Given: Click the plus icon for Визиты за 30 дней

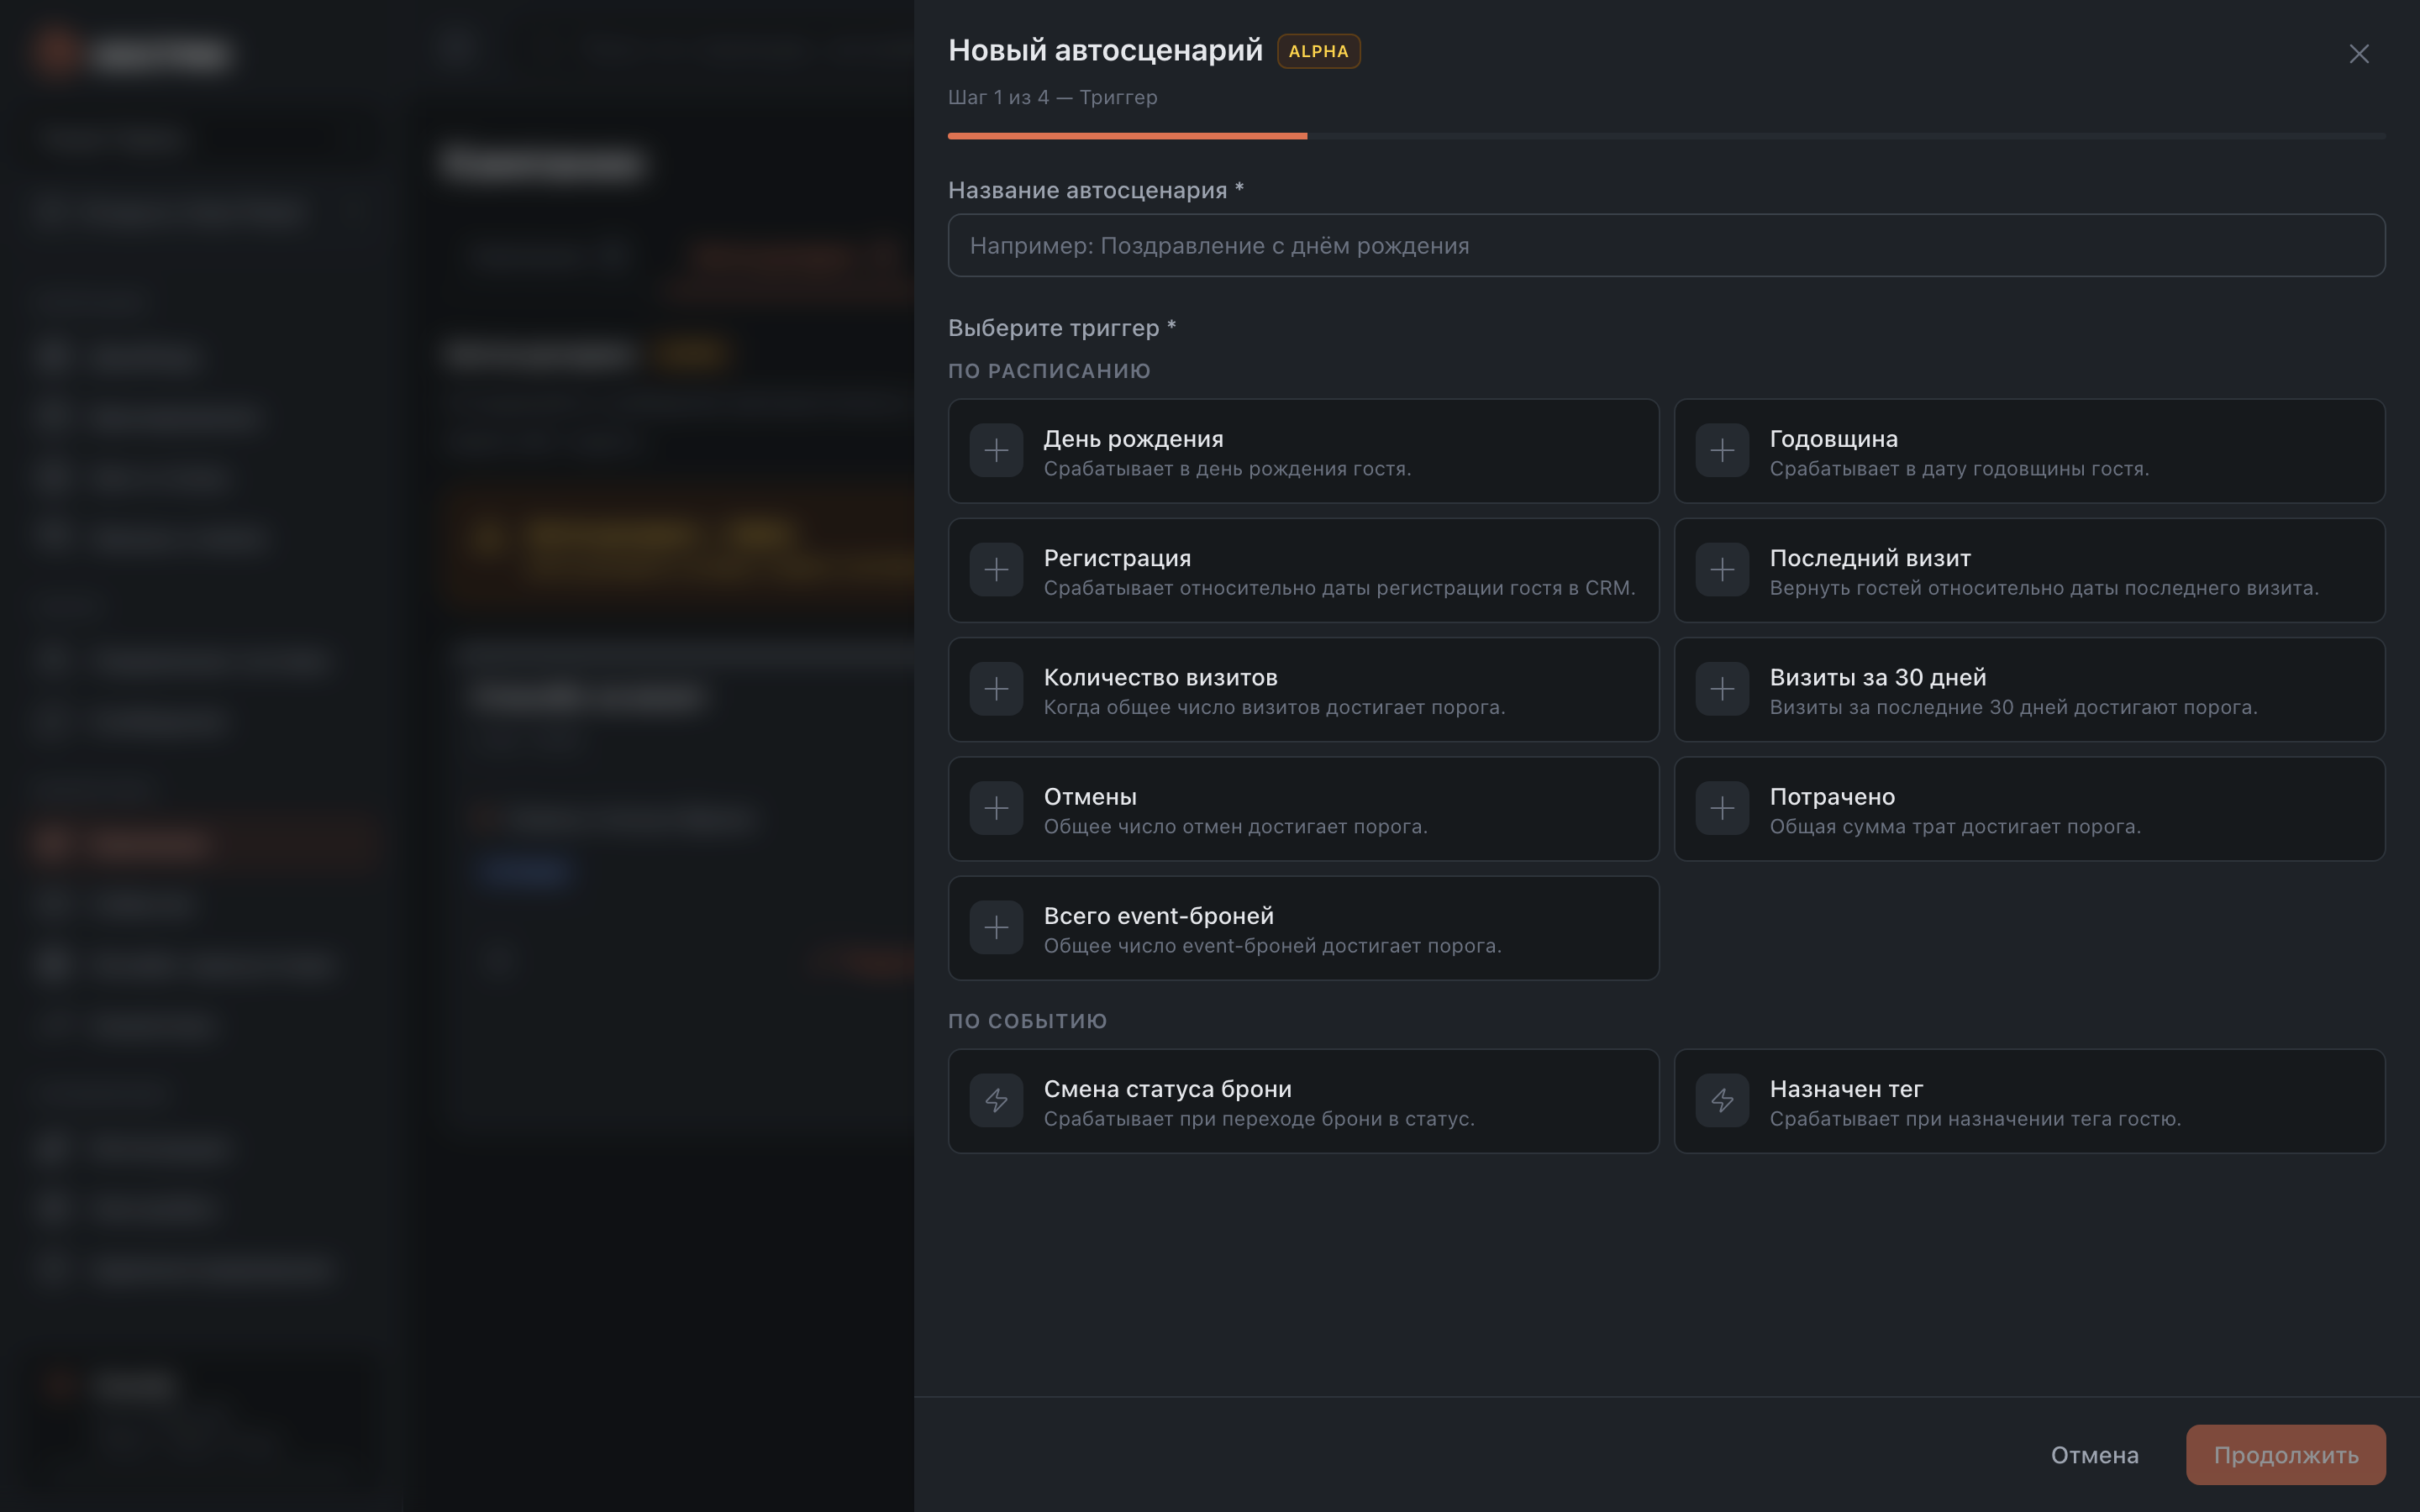Looking at the screenshot, I should click(1722, 689).
